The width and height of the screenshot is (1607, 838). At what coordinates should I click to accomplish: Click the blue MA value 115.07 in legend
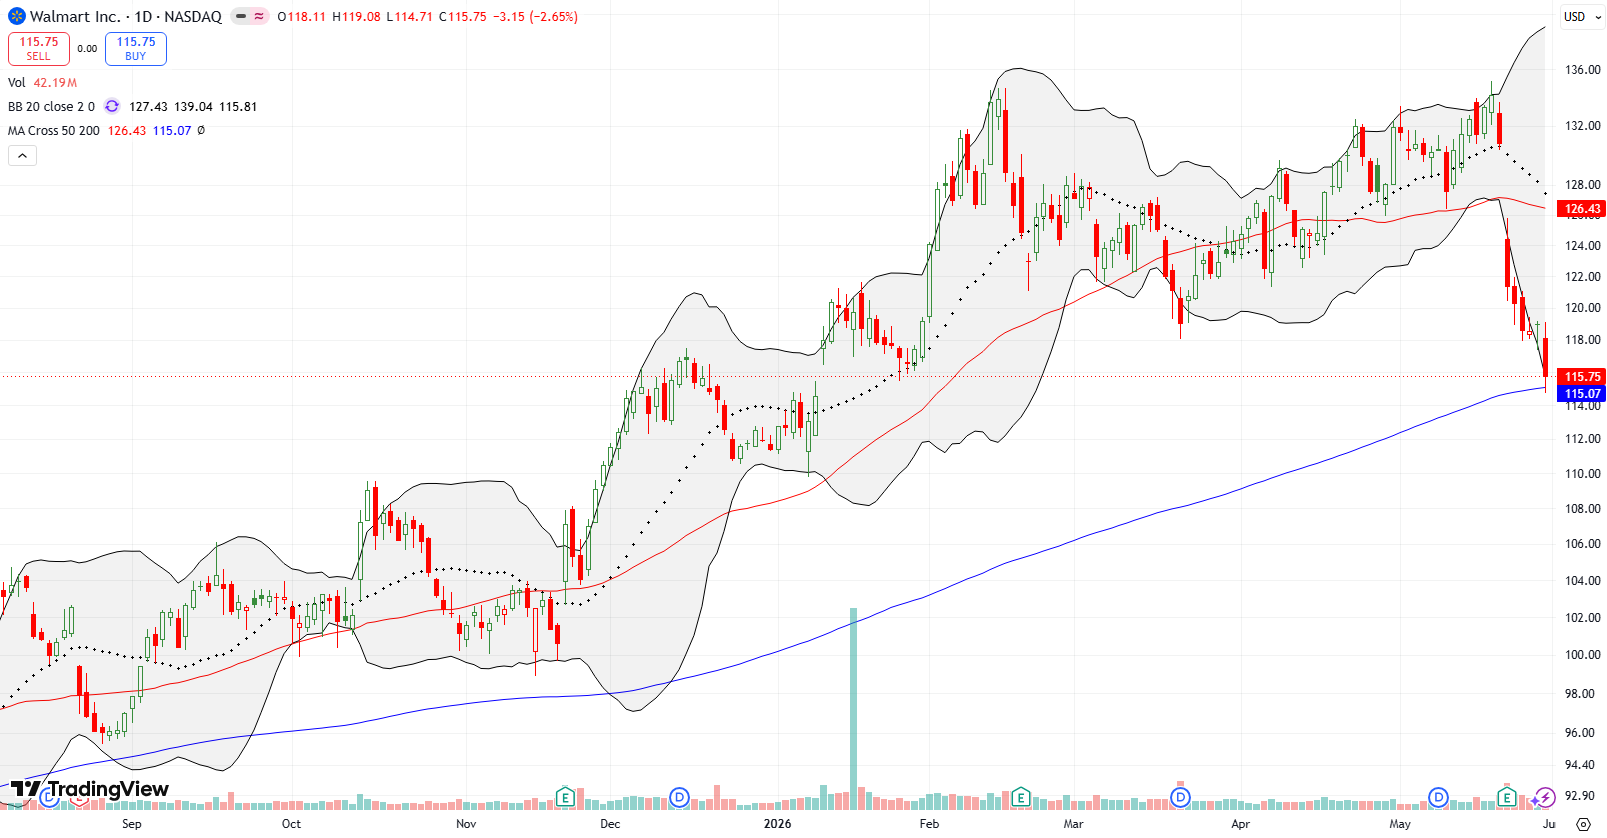[x=172, y=131]
